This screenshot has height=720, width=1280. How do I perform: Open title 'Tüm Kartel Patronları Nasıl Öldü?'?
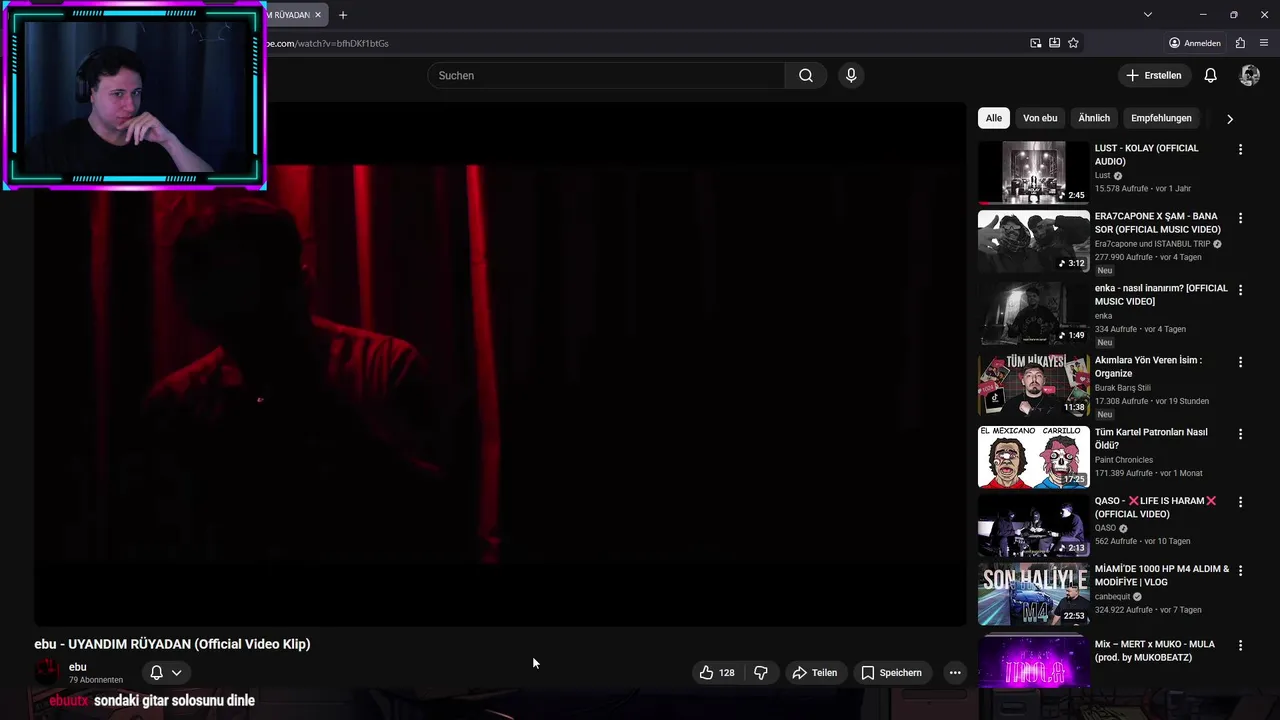1151,439
